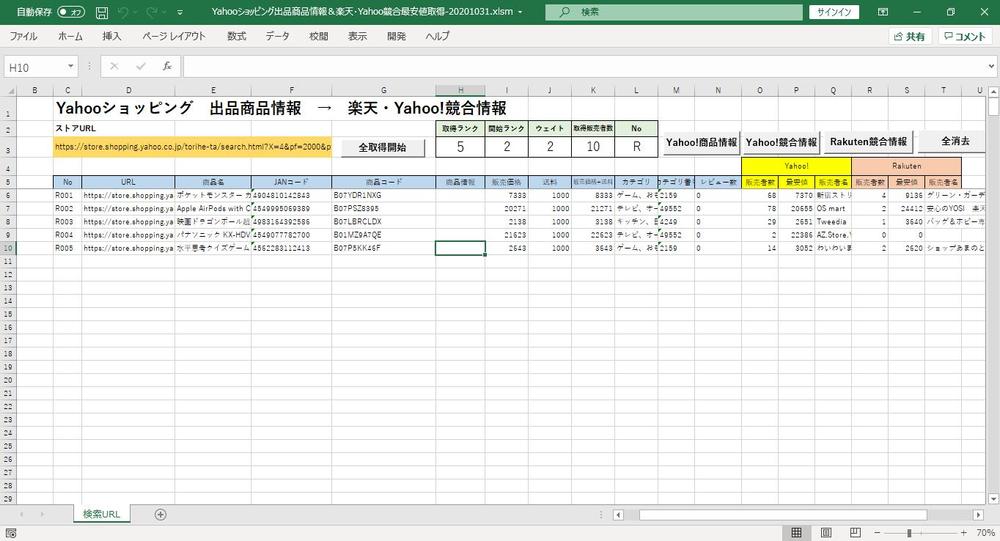
Task: Click the 全取得開始 button
Action: point(383,147)
